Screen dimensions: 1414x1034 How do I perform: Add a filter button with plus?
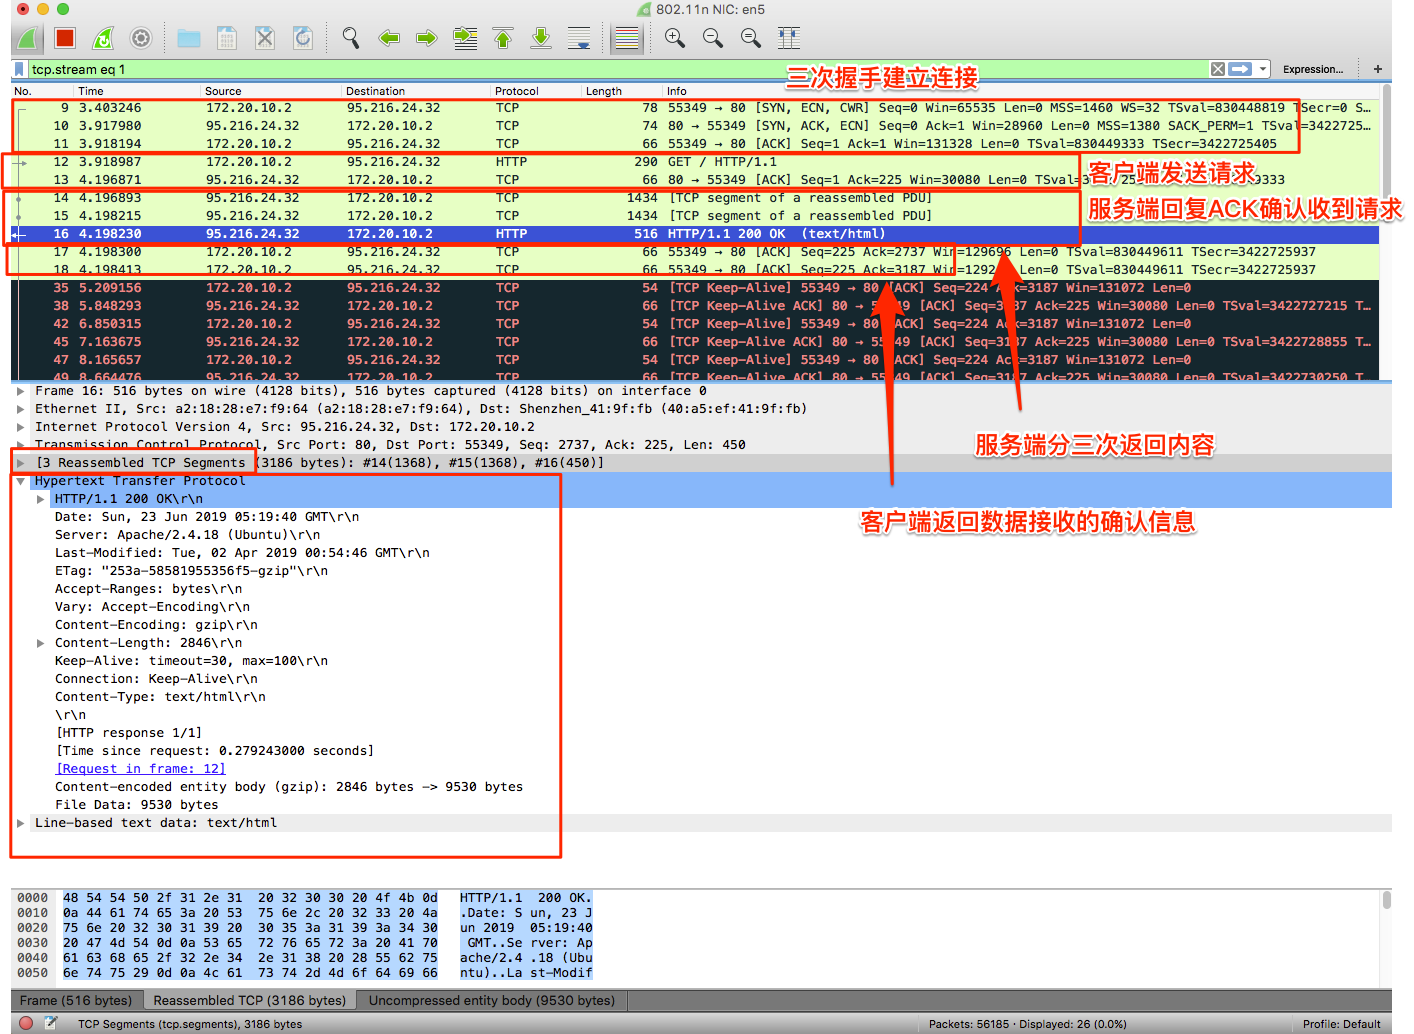pyautogui.click(x=1378, y=69)
